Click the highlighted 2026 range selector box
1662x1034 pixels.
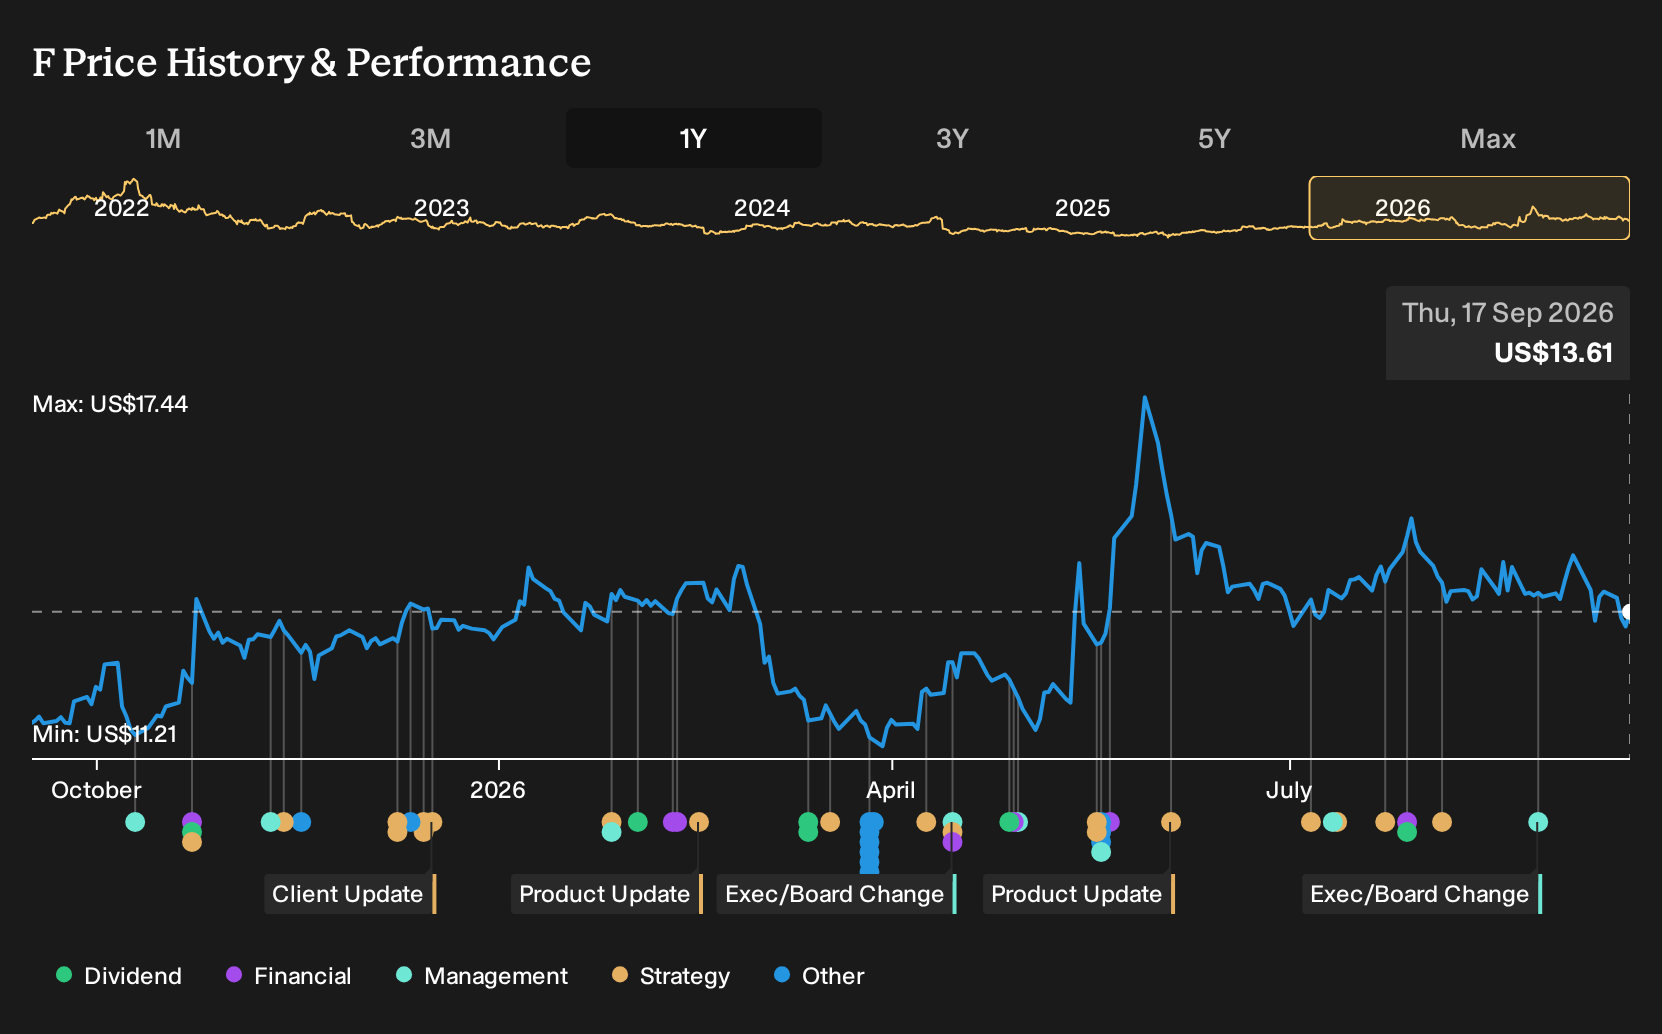point(1469,208)
